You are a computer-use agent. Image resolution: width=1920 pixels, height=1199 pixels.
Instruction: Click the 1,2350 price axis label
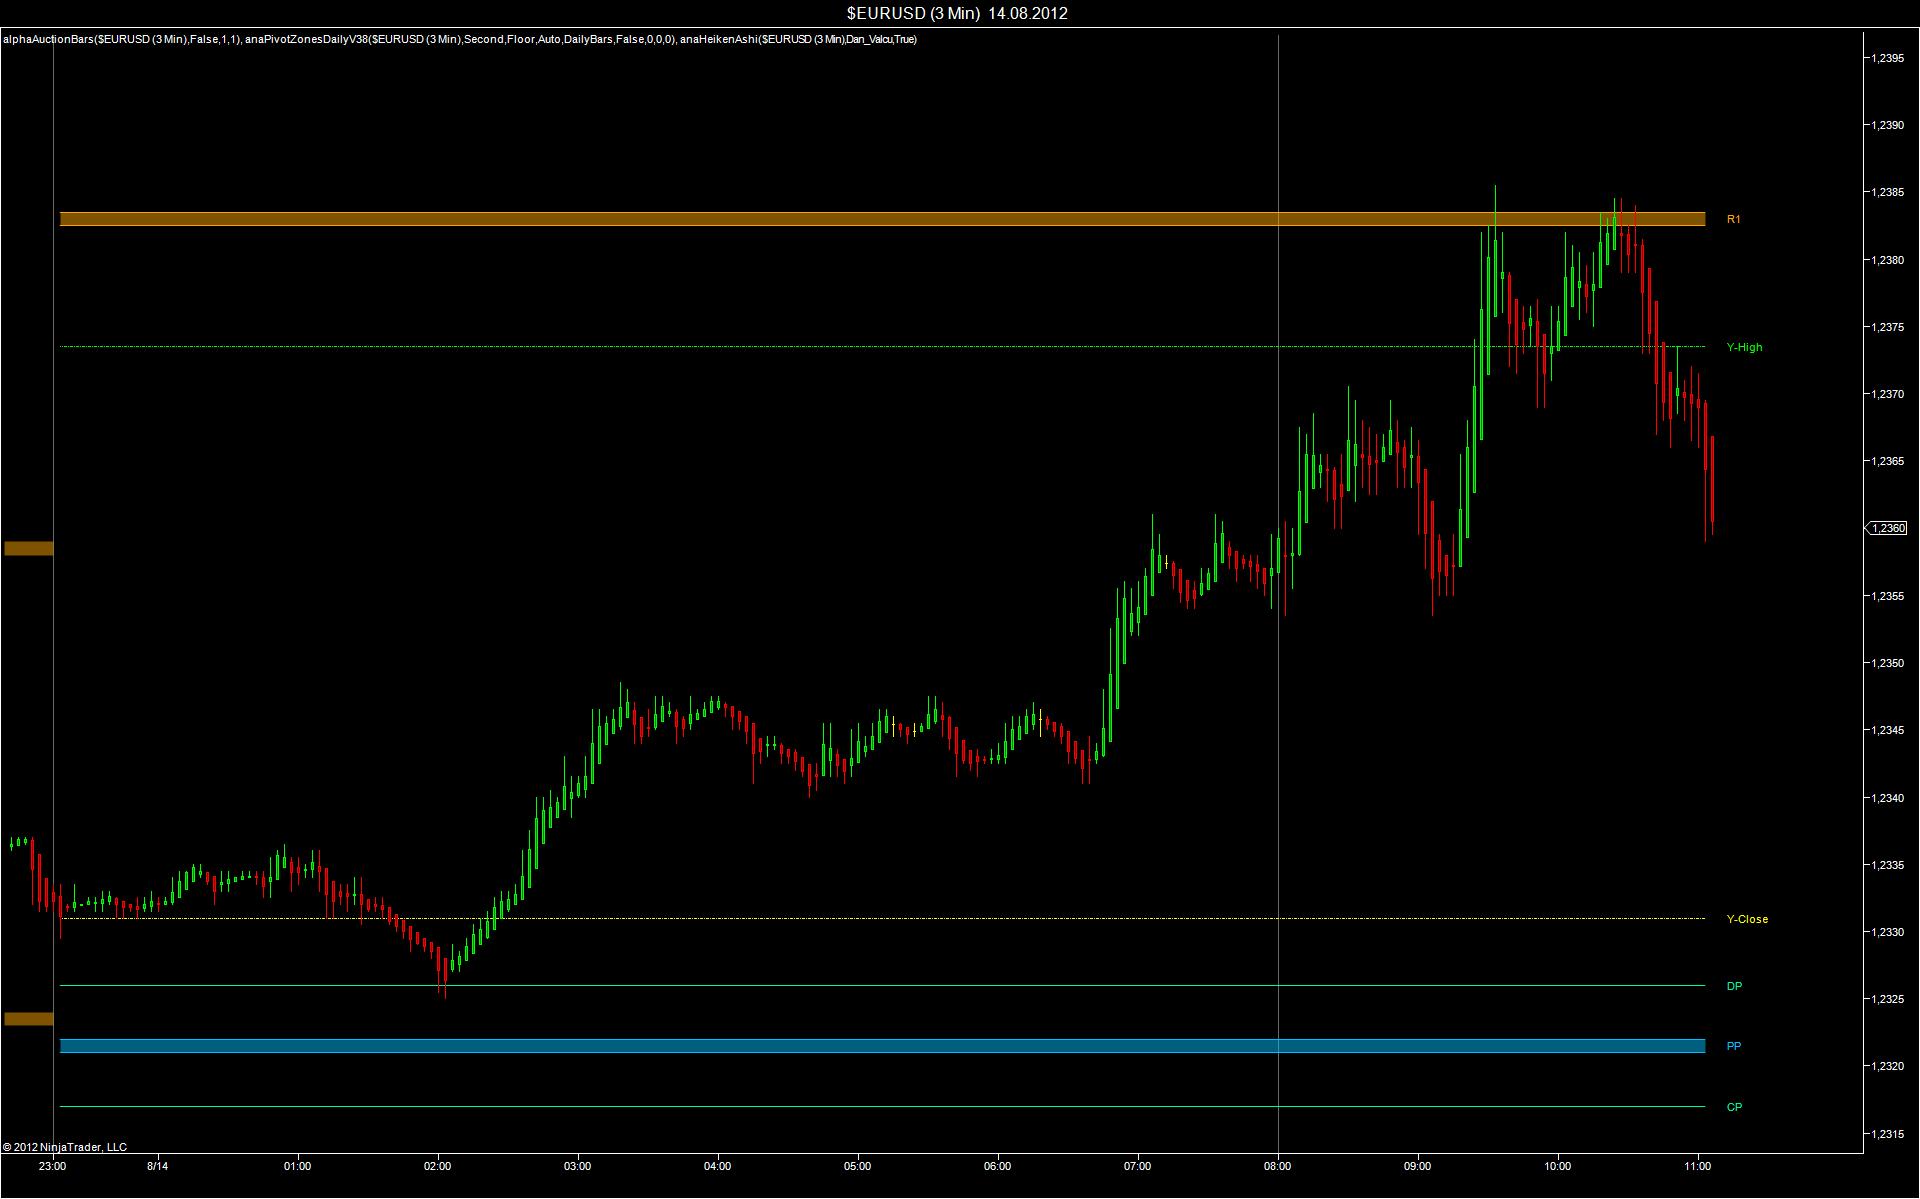click(x=1888, y=663)
